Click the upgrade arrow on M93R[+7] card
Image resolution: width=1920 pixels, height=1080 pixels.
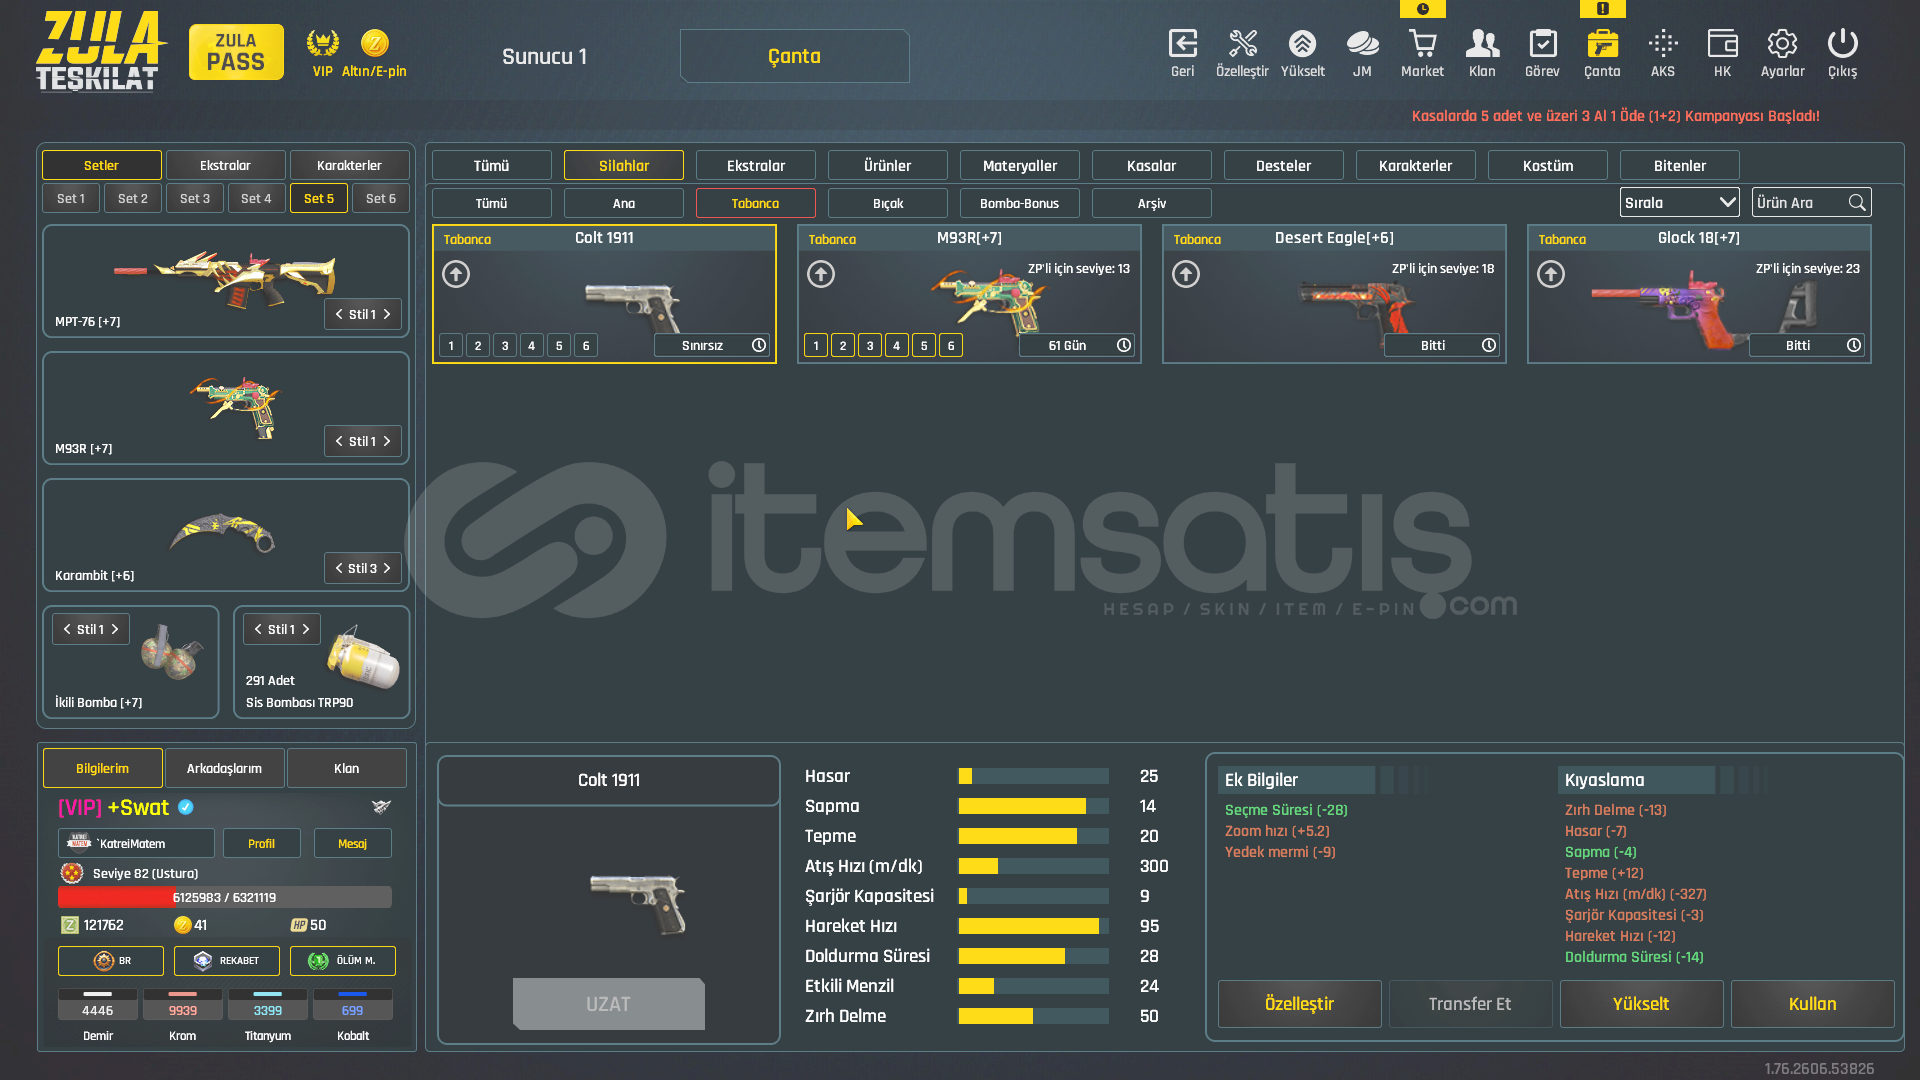[821, 274]
